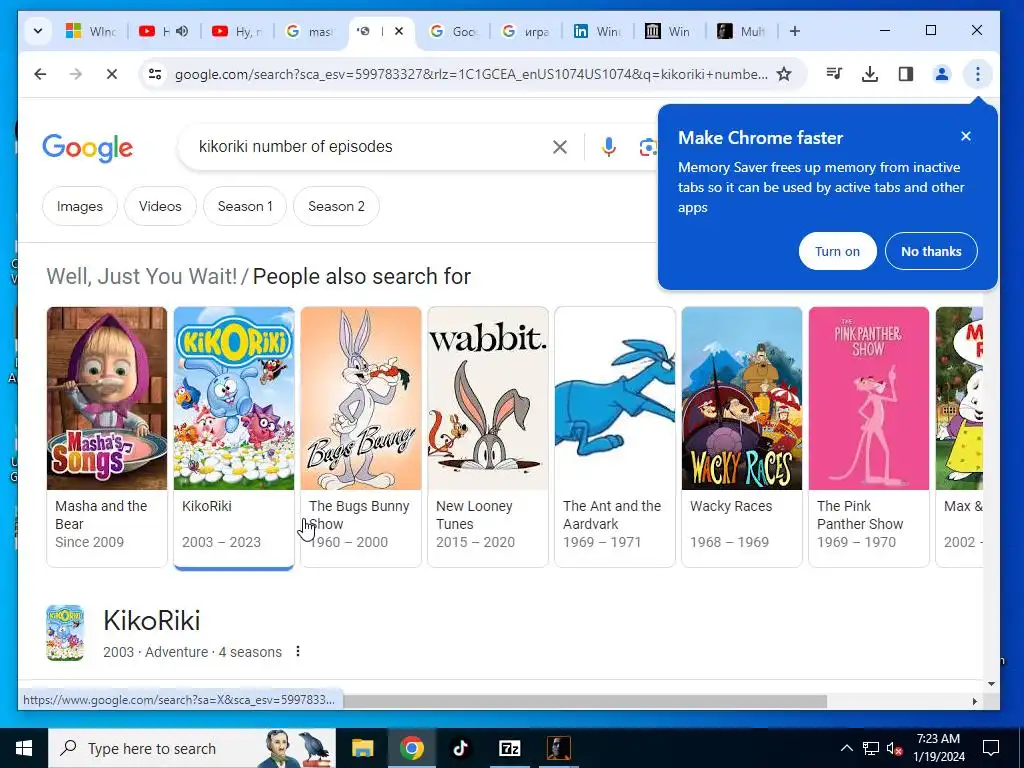Image resolution: width=1024 pixels, height=768 pixels.
Task: Open the Max & Ruby card
Action: click(x=959, y=437)
